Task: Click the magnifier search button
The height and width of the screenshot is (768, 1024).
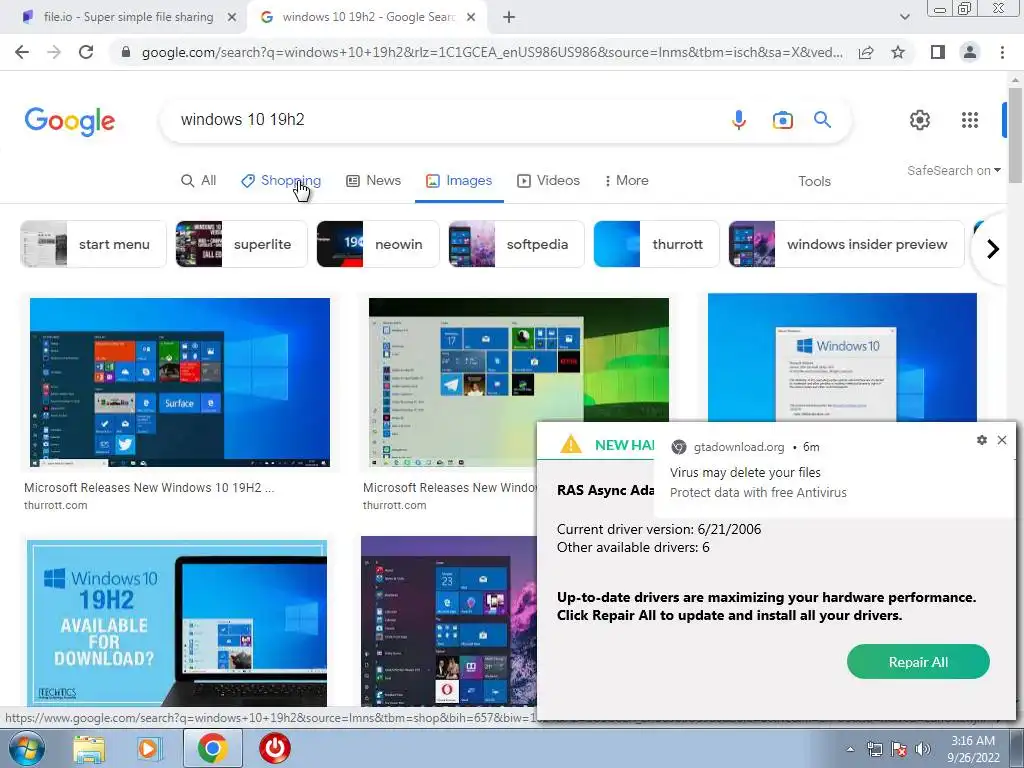Action: pyautogui.click(x=822, y=120)
